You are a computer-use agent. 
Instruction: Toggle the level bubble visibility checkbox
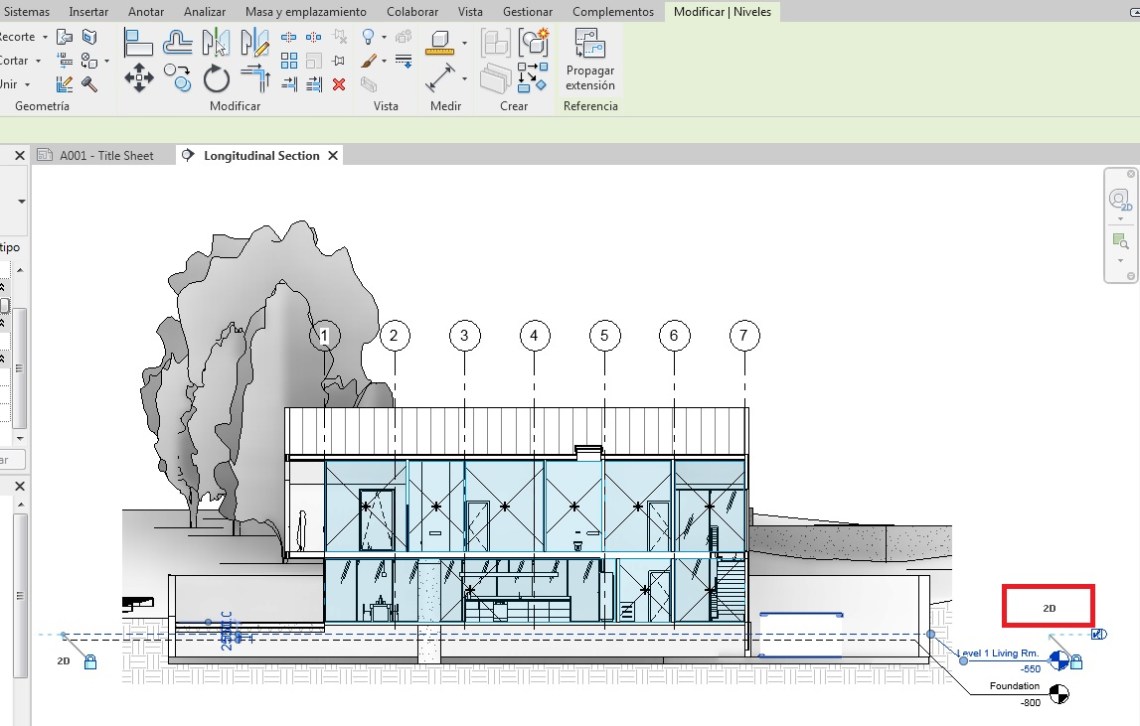coord(1099,634)
